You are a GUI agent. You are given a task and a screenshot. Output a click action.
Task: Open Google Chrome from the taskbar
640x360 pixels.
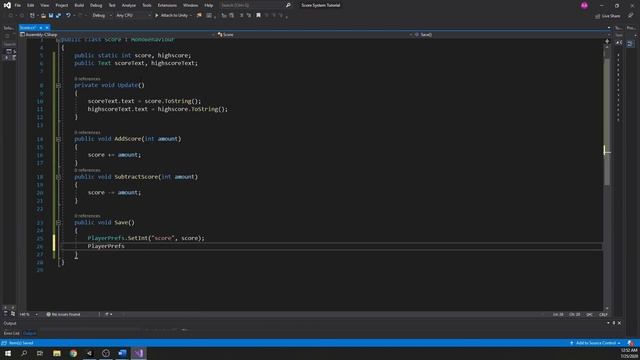pyautogui.click(x=73, y=353)
